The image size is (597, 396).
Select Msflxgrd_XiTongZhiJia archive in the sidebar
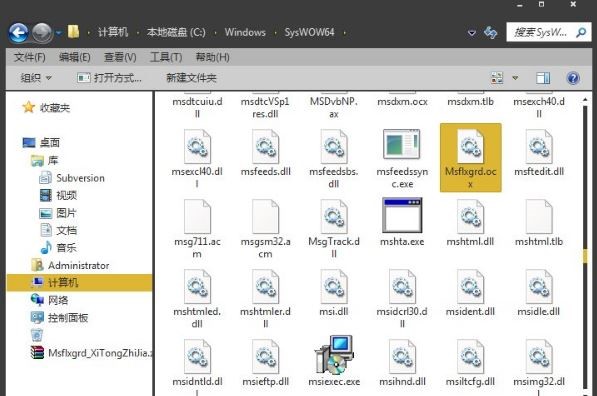tap(100, 353)
